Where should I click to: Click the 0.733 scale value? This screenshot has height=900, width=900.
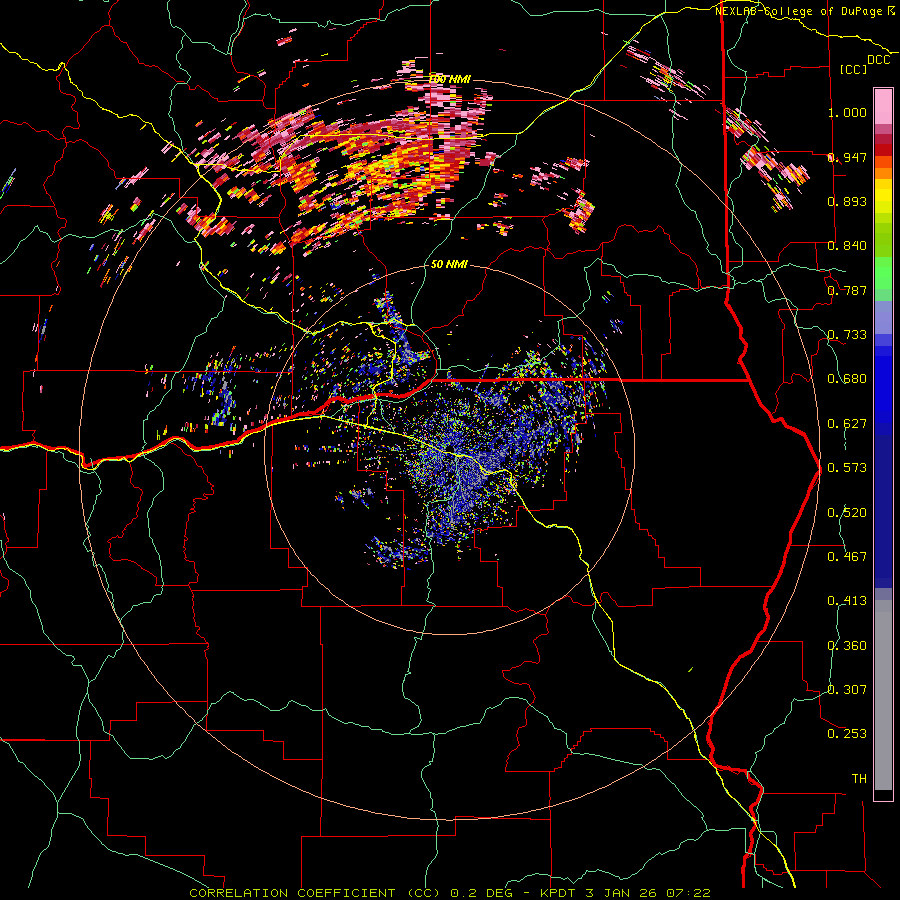[847, 335]
